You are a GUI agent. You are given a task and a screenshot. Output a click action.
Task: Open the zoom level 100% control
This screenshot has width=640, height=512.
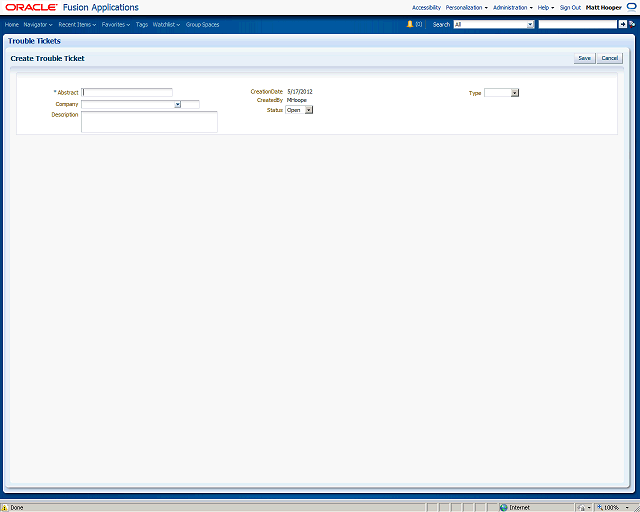[612, 508]
